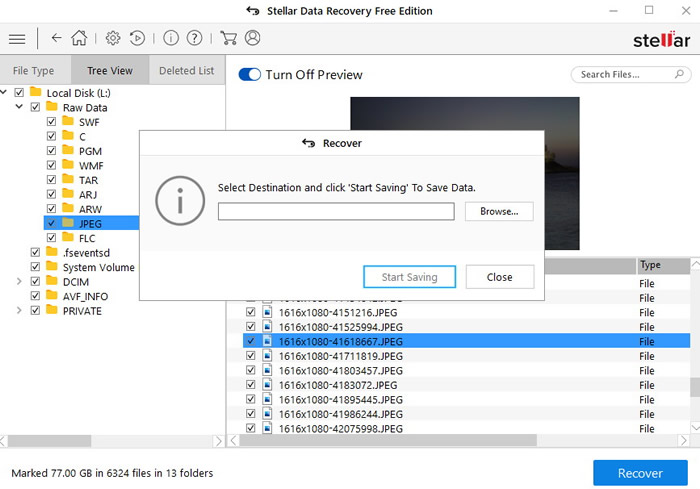Collapse the Local Disk (L:) node
Screen dimensions: 700x489
click(5, 93)
